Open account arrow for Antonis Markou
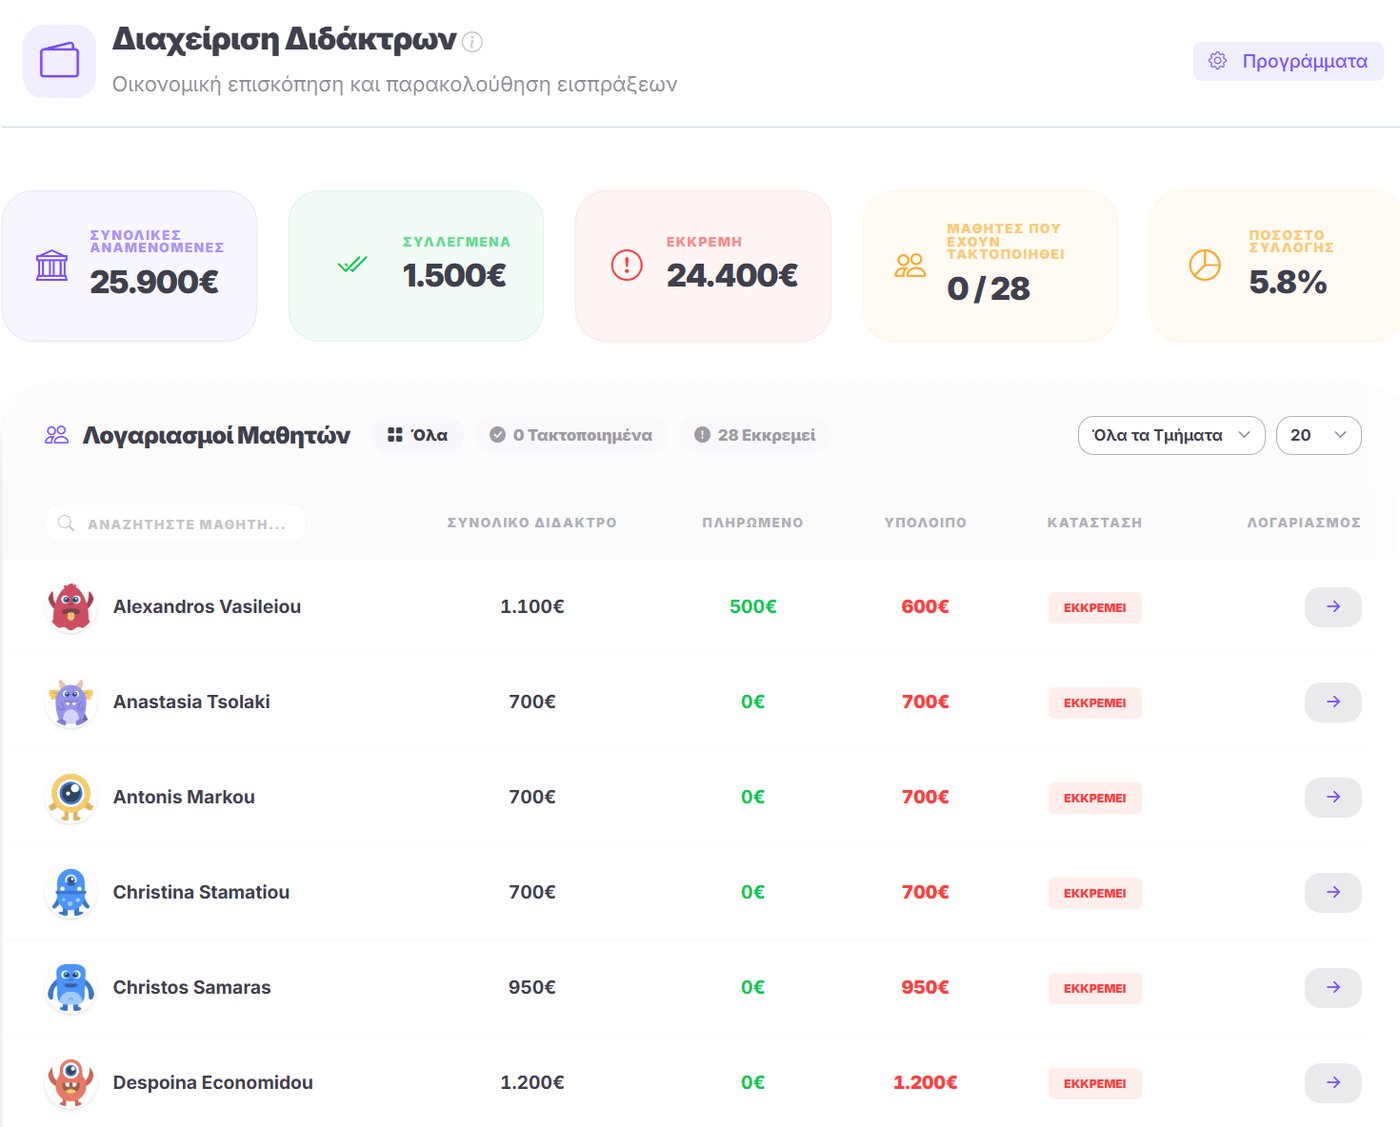The image size is (1400, 1127). coord(1333,797)
